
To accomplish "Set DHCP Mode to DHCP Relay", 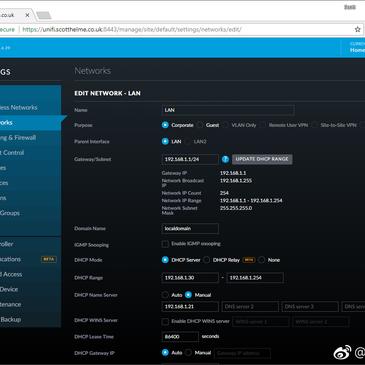I will click(x=207, y=260).
